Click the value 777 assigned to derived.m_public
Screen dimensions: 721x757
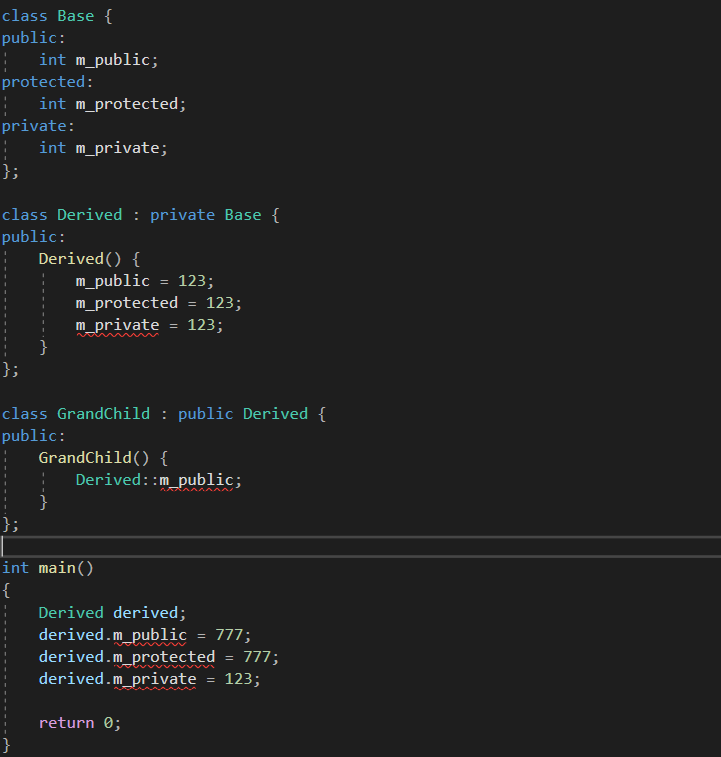pyautogui.click(x=229, y=635)
